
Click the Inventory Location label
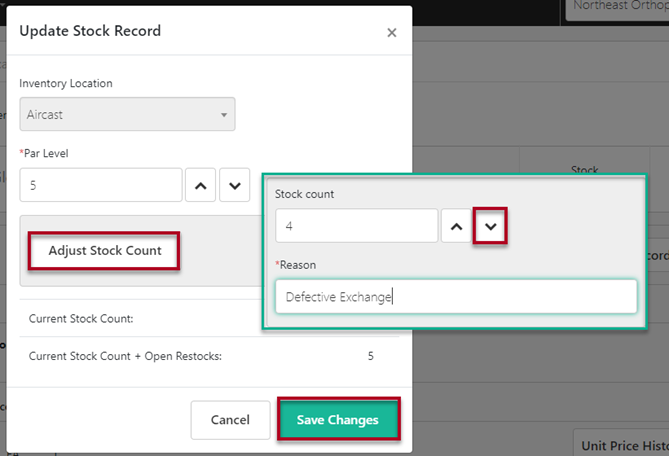coord(66,82)
